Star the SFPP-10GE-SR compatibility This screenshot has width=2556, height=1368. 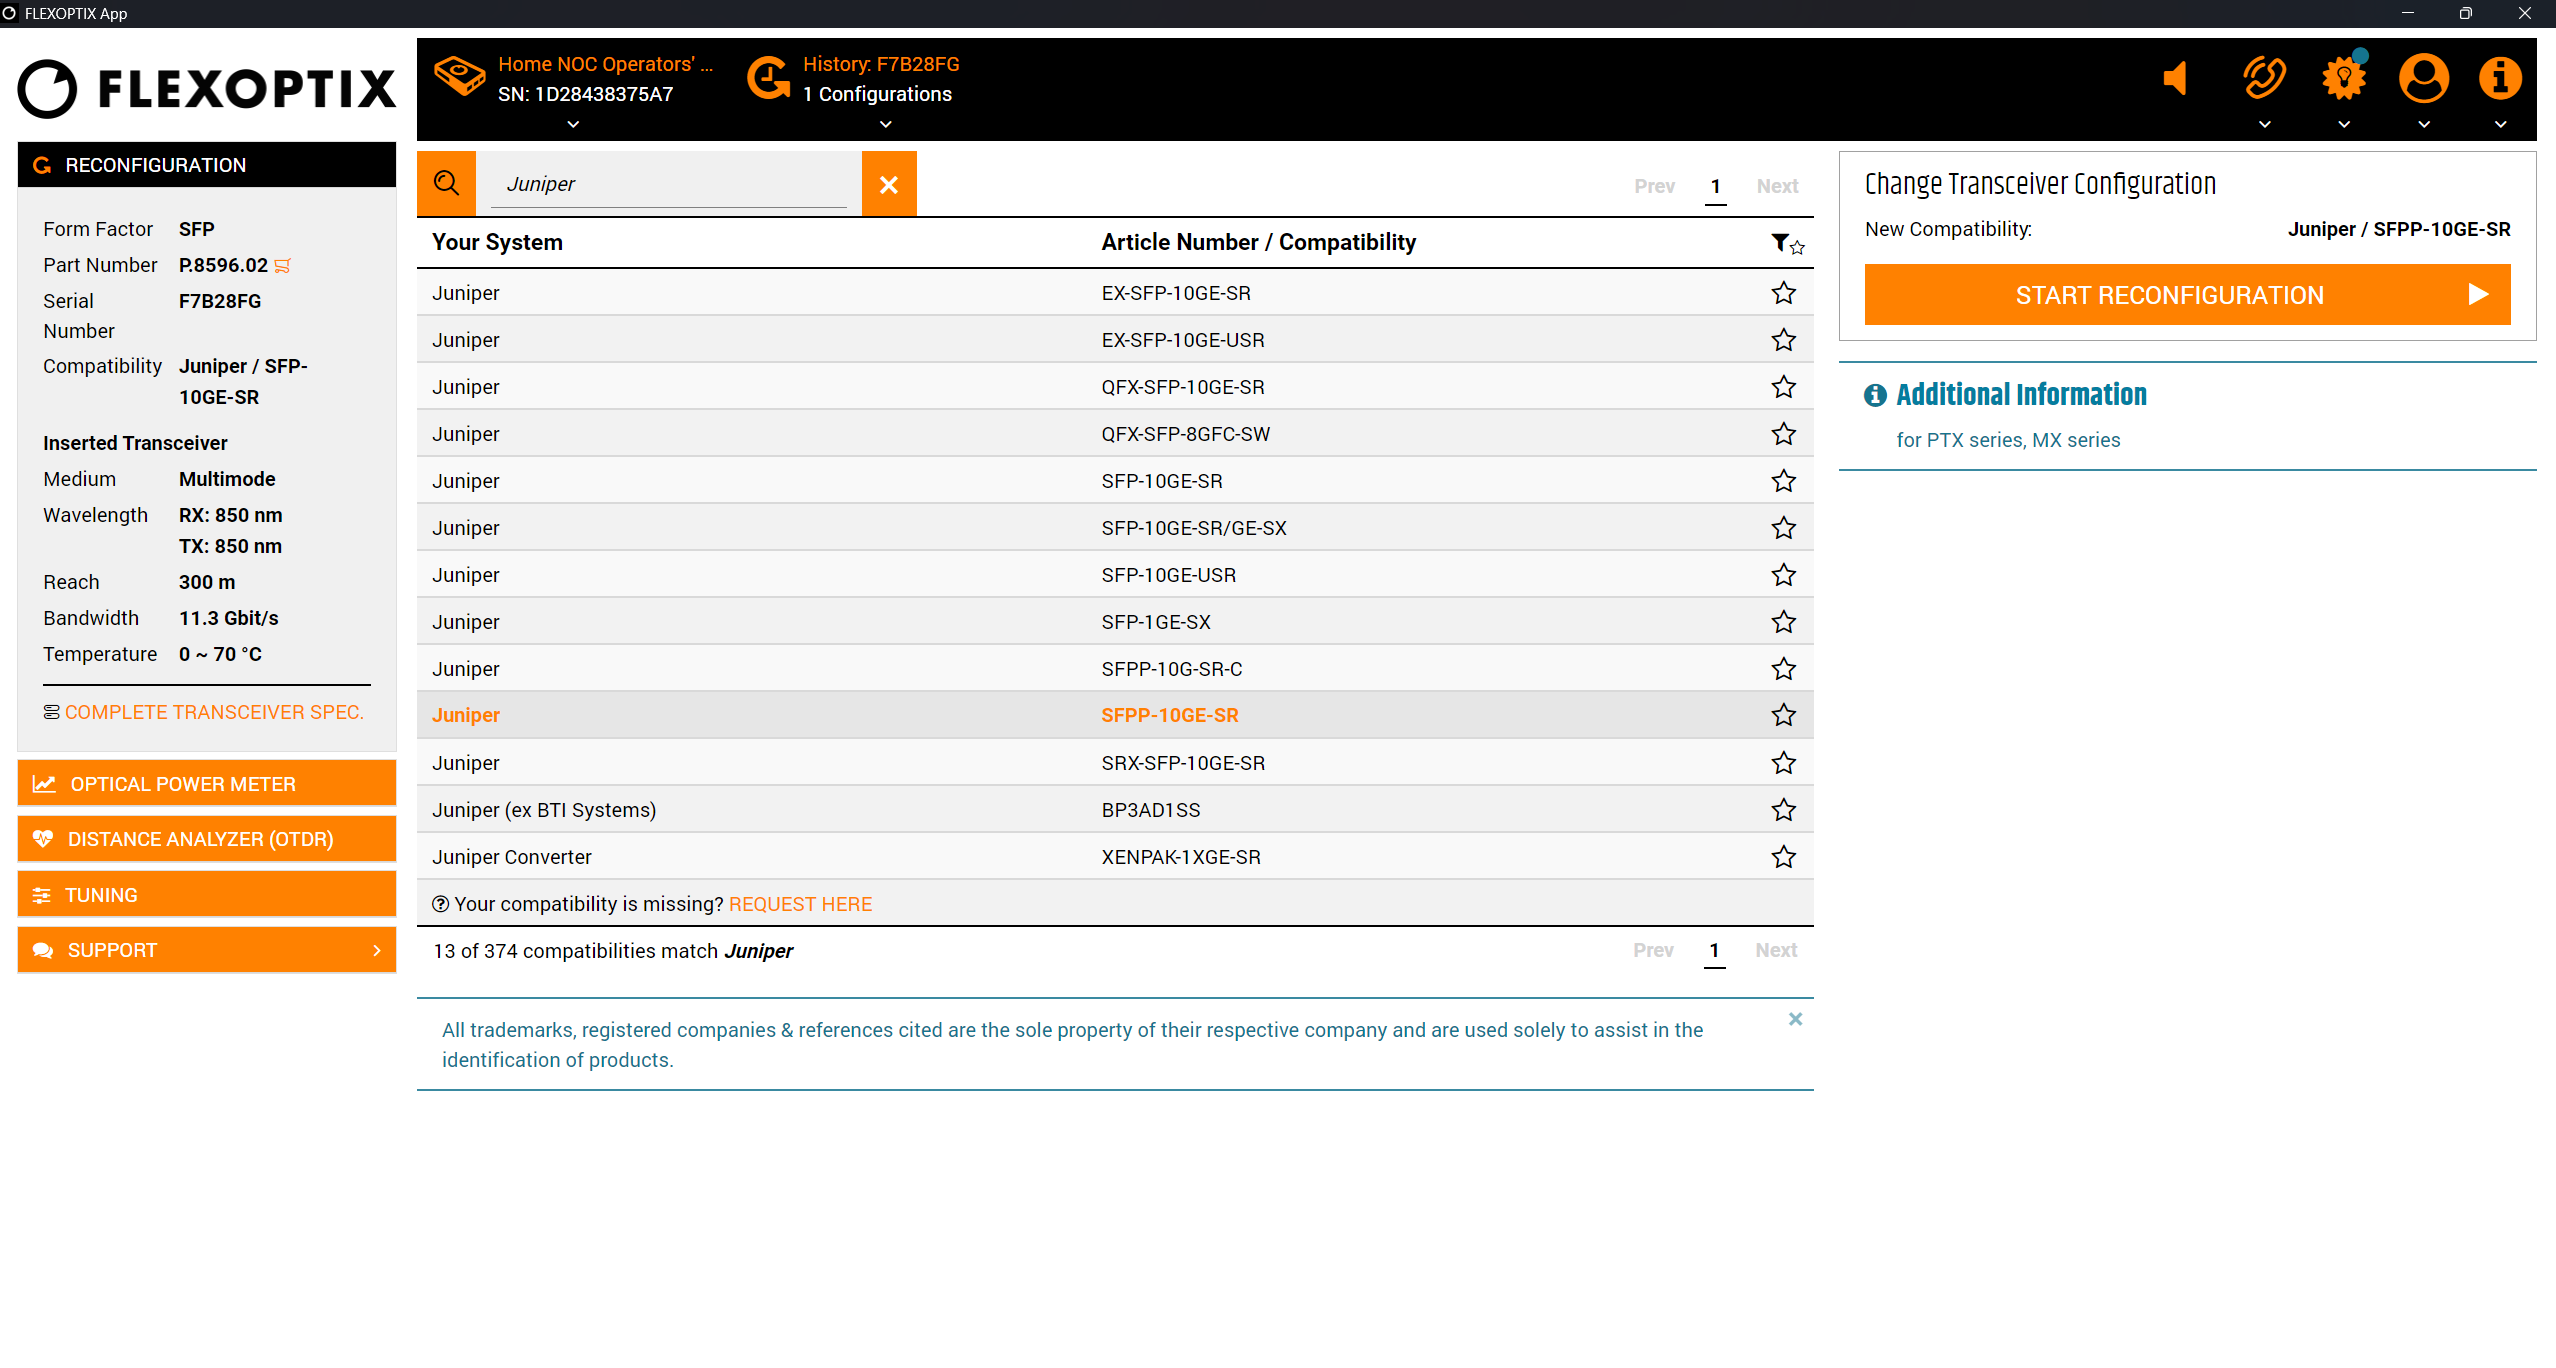[x=1783, y=715]
